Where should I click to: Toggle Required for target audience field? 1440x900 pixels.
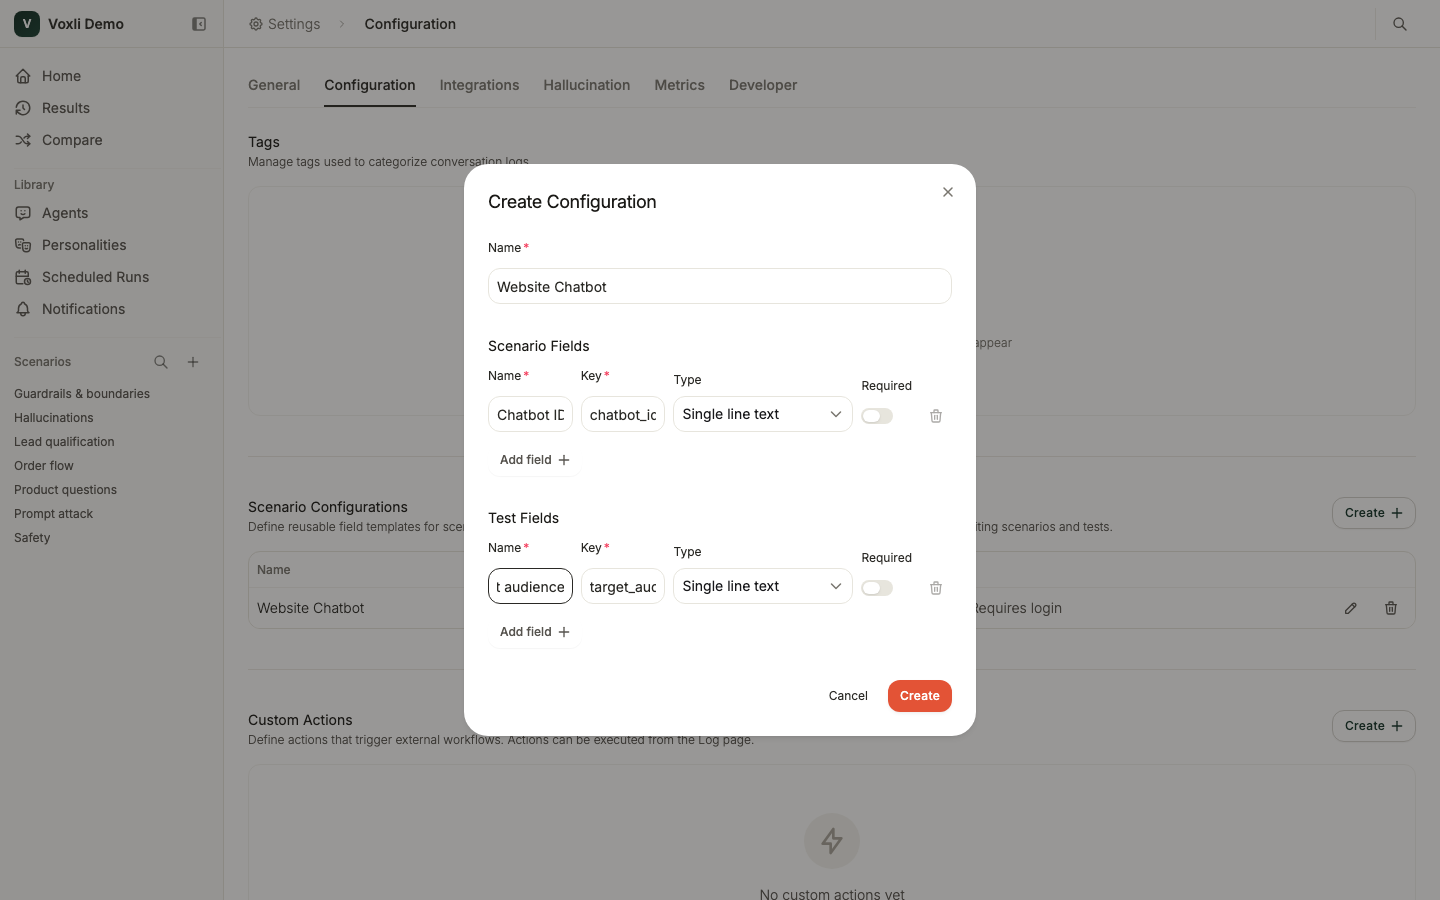point(877,588)
